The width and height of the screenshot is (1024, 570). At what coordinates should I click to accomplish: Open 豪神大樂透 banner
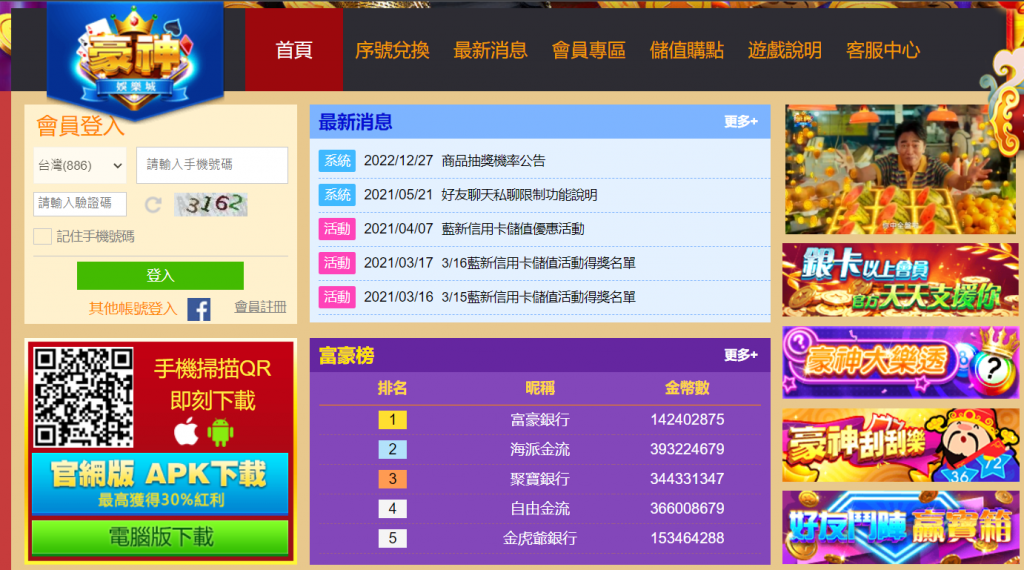point(900,362)
